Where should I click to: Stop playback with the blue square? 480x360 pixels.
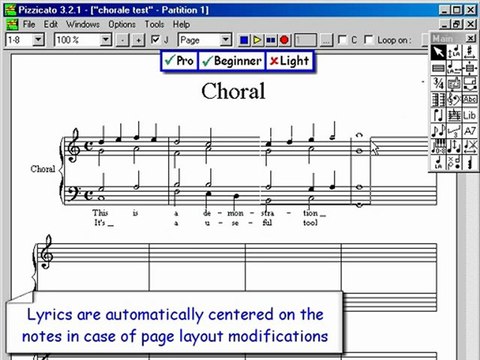point(244,40)
